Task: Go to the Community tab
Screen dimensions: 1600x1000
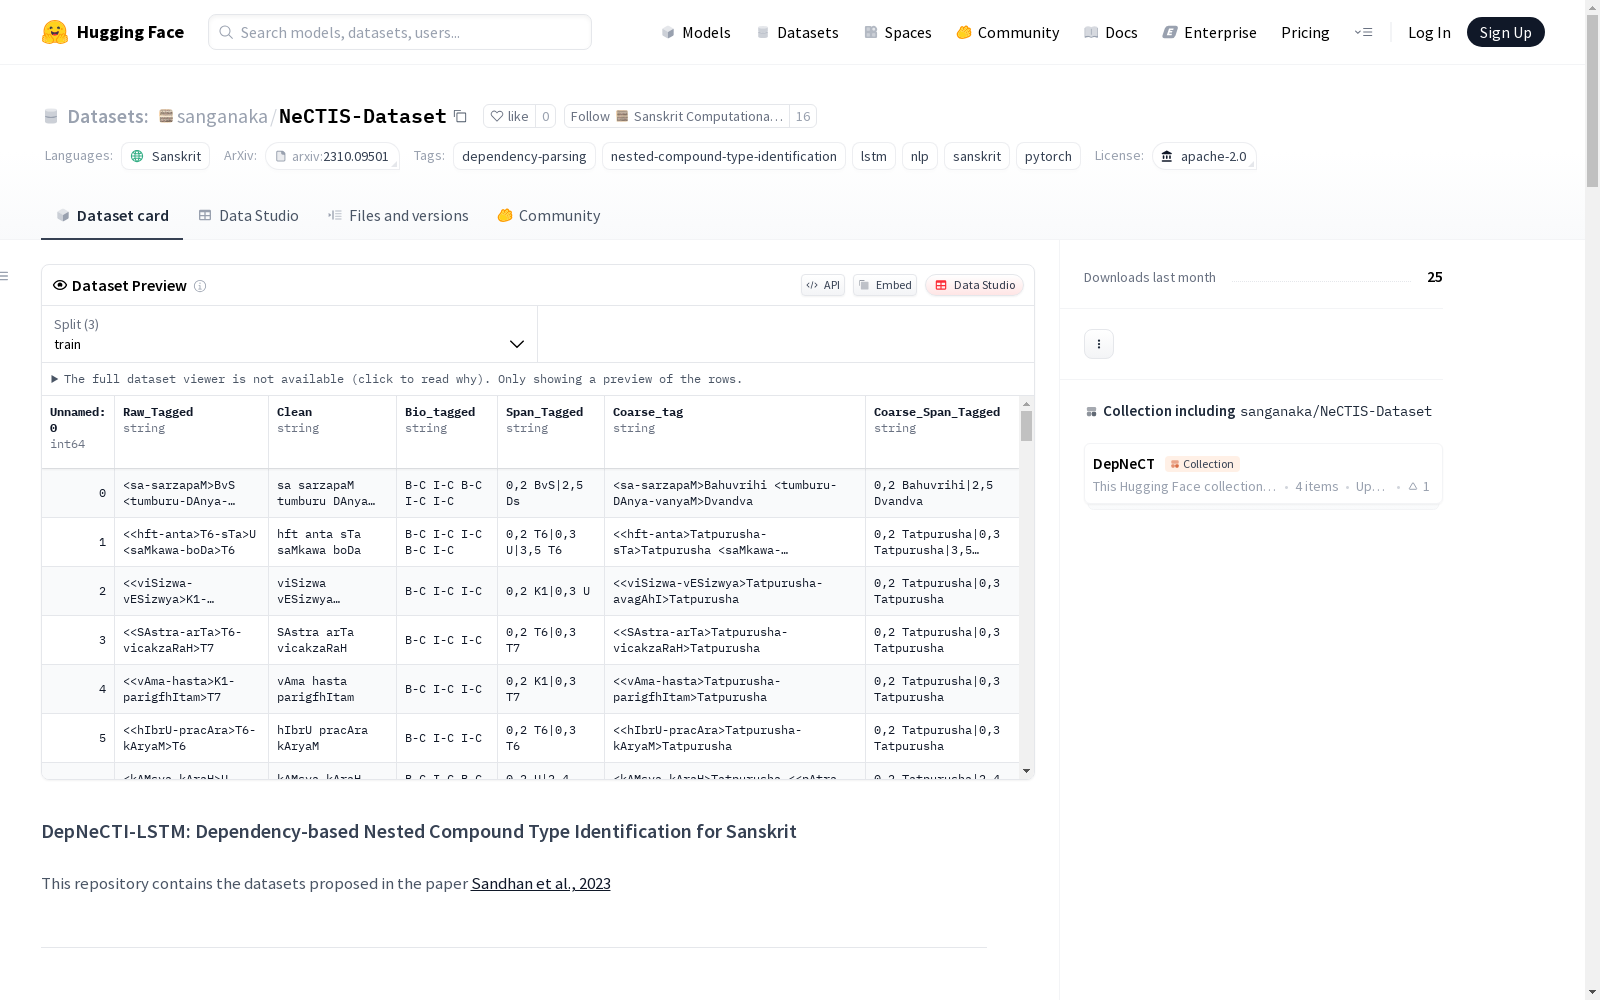Action: coord(549,216)
